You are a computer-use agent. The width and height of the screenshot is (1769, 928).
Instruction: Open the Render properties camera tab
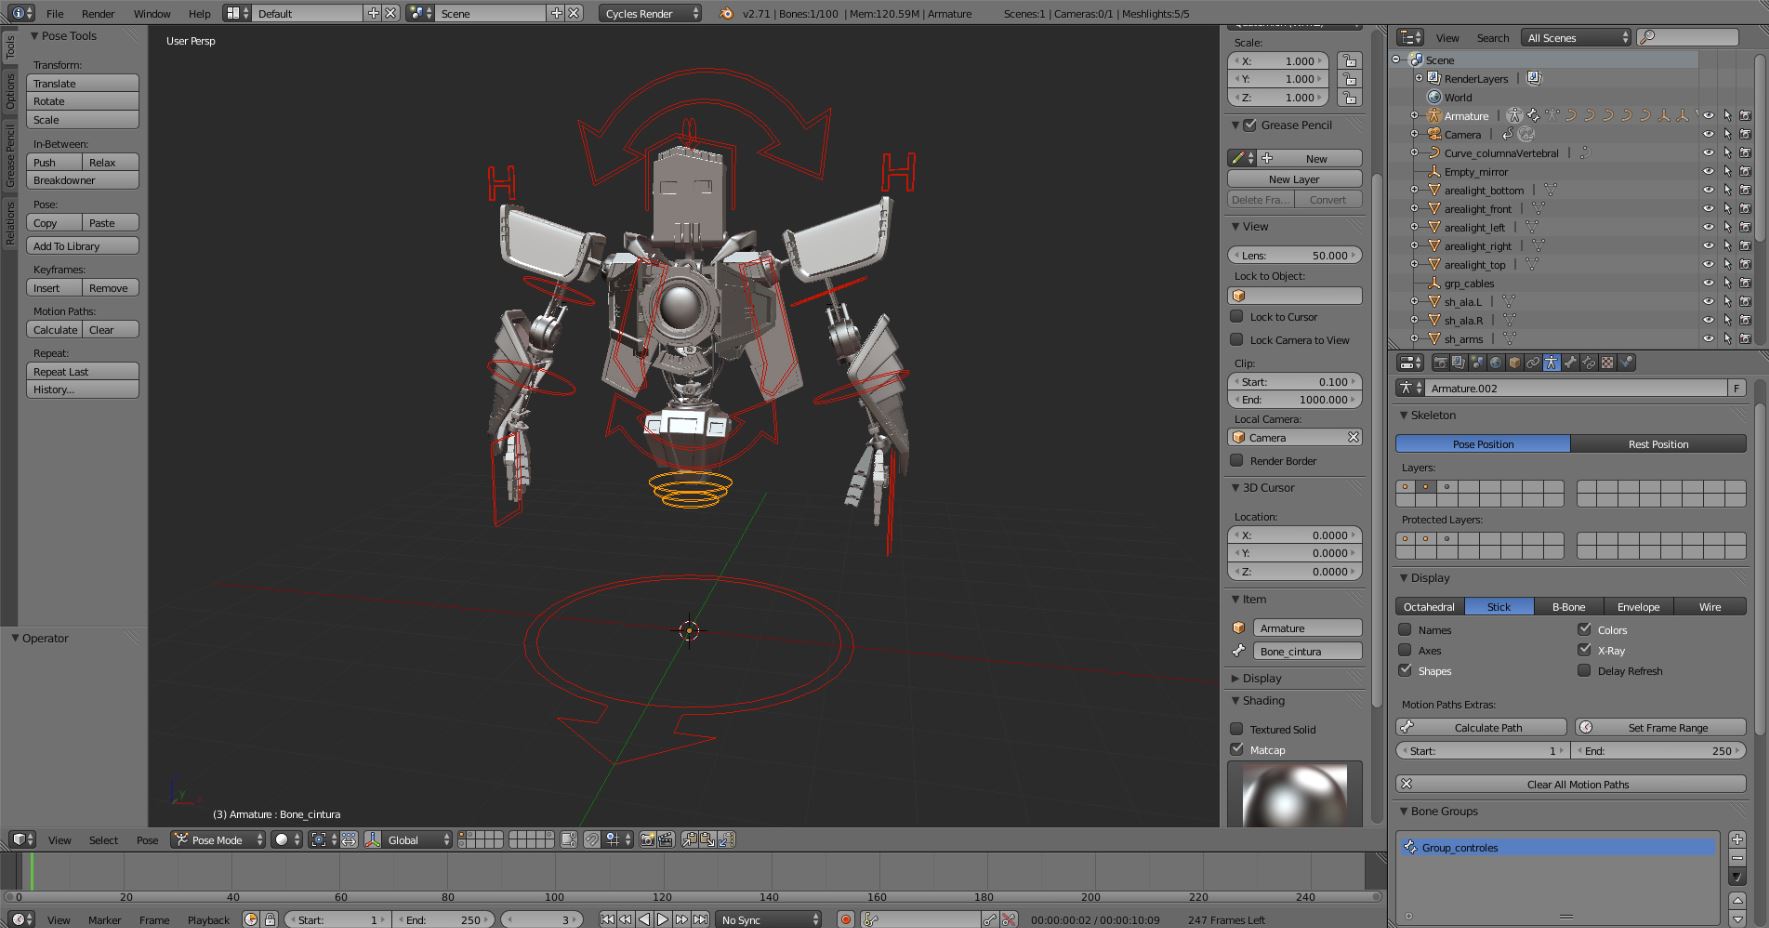tap(1440, 363)
